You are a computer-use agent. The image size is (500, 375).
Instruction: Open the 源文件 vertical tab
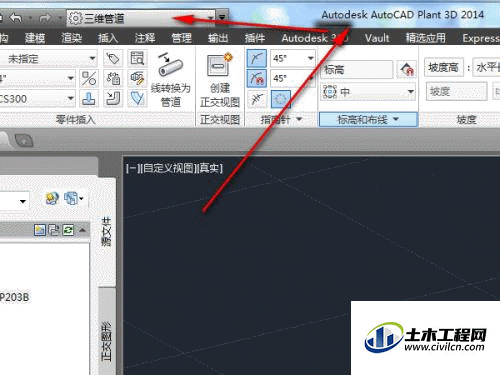[x=107, y=232]
